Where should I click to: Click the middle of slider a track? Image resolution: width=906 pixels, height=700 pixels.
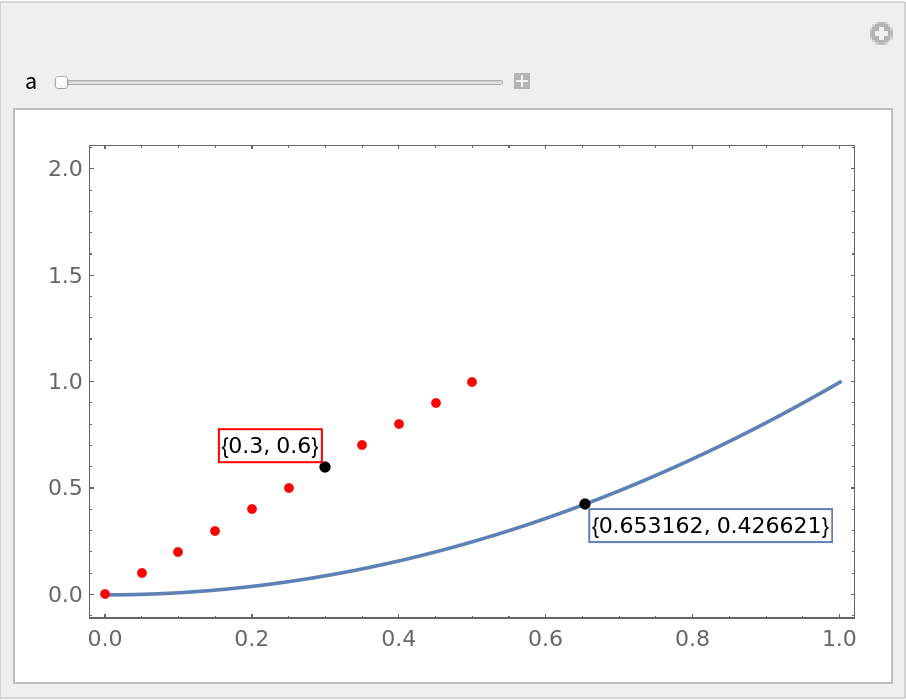point(280,82)
